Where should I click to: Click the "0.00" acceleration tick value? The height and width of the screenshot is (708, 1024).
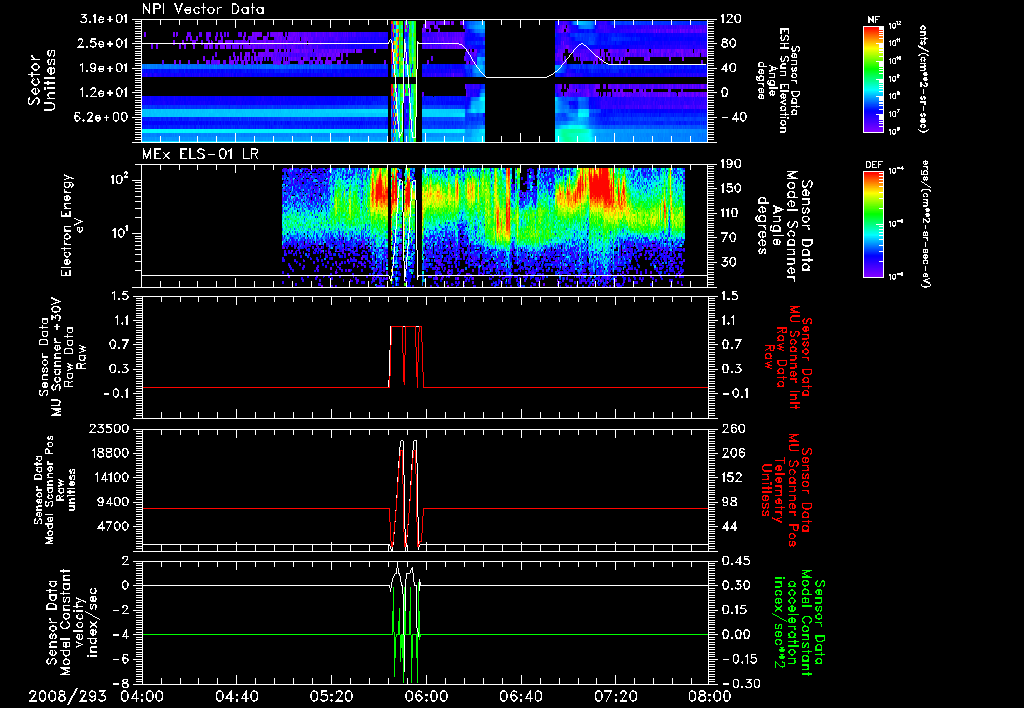click(735, 635)
